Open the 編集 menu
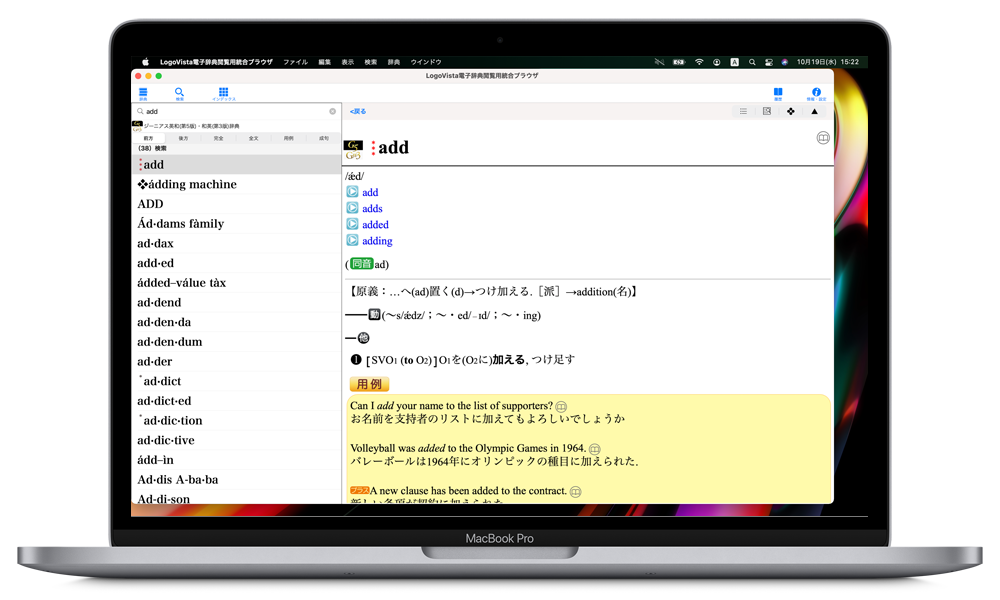1000x600 pixels. click(x=325, y=62)
